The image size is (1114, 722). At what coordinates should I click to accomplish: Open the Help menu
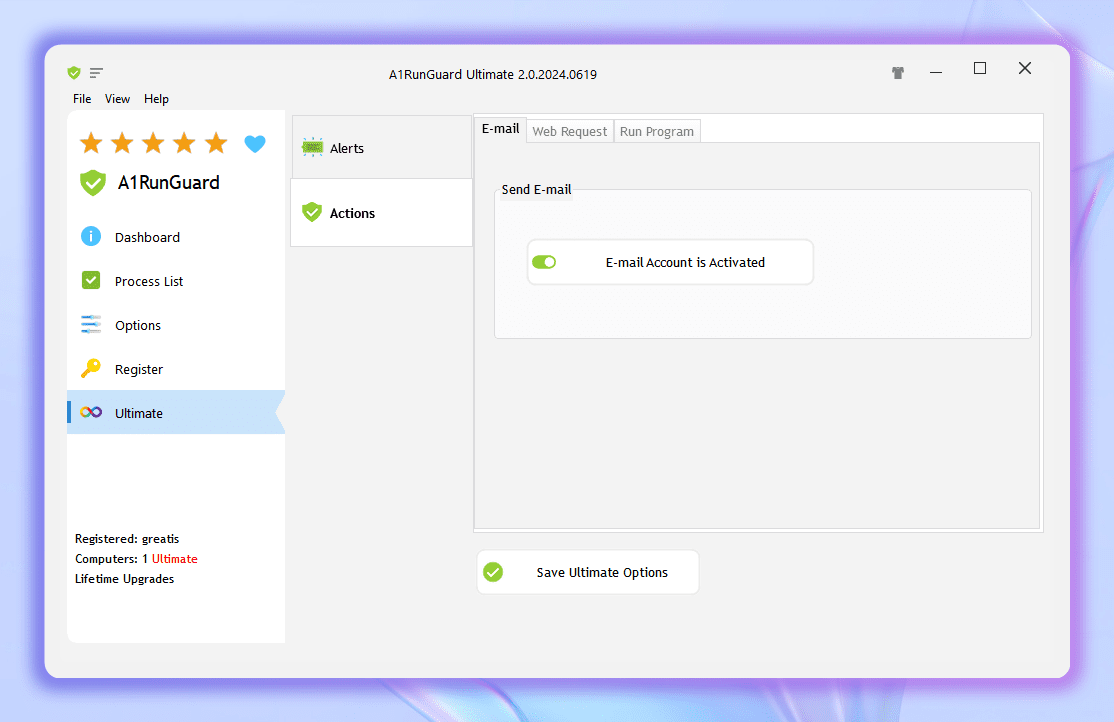pyautogui.click(x=156, y=99)
